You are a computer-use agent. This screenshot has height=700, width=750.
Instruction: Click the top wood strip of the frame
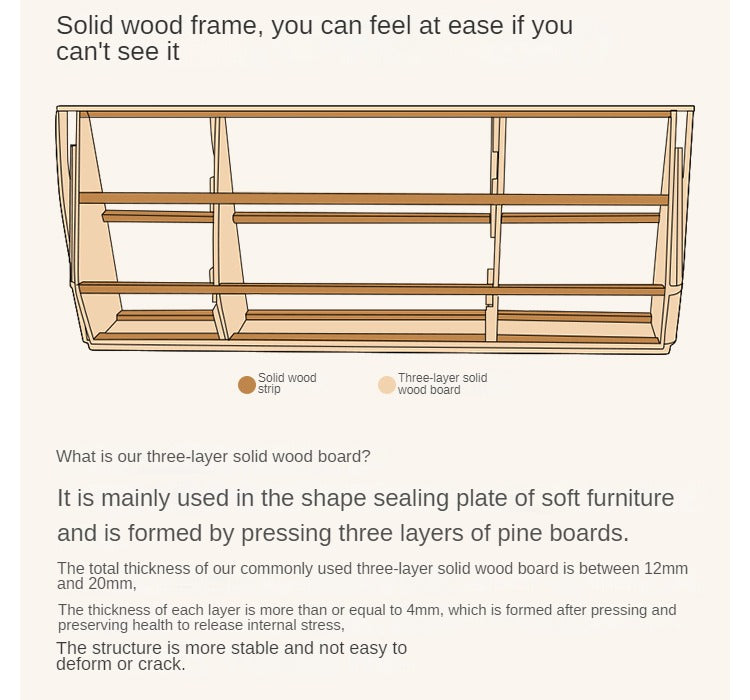pyautogui.click(x=375, y=113)
